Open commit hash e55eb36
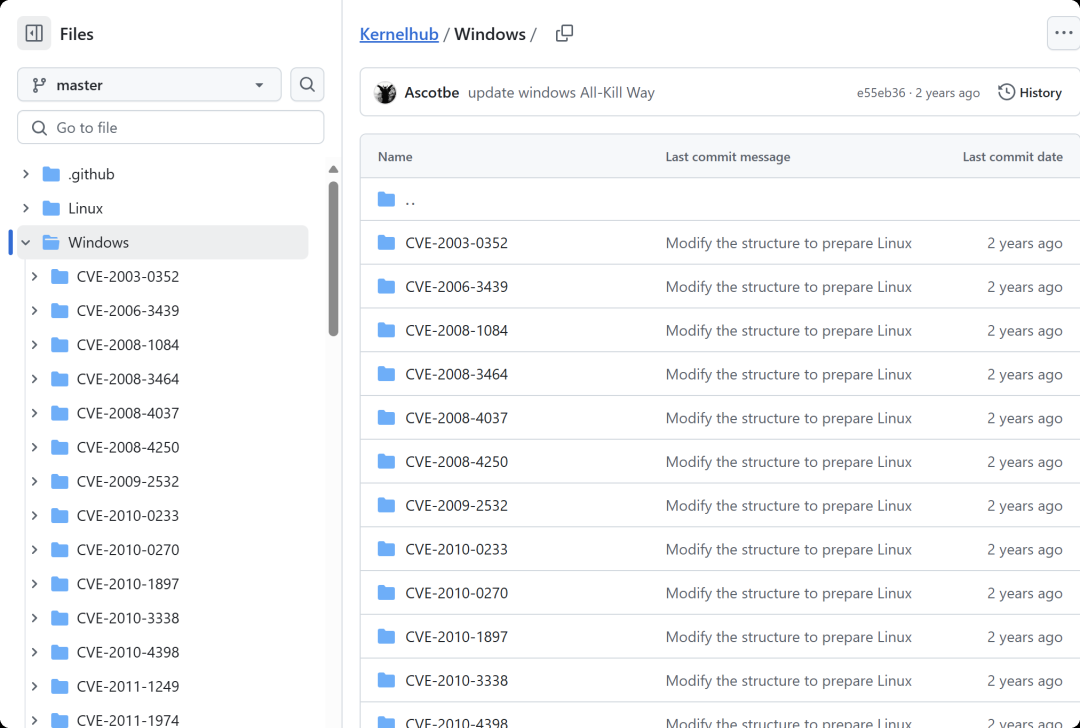 point(881,93)
